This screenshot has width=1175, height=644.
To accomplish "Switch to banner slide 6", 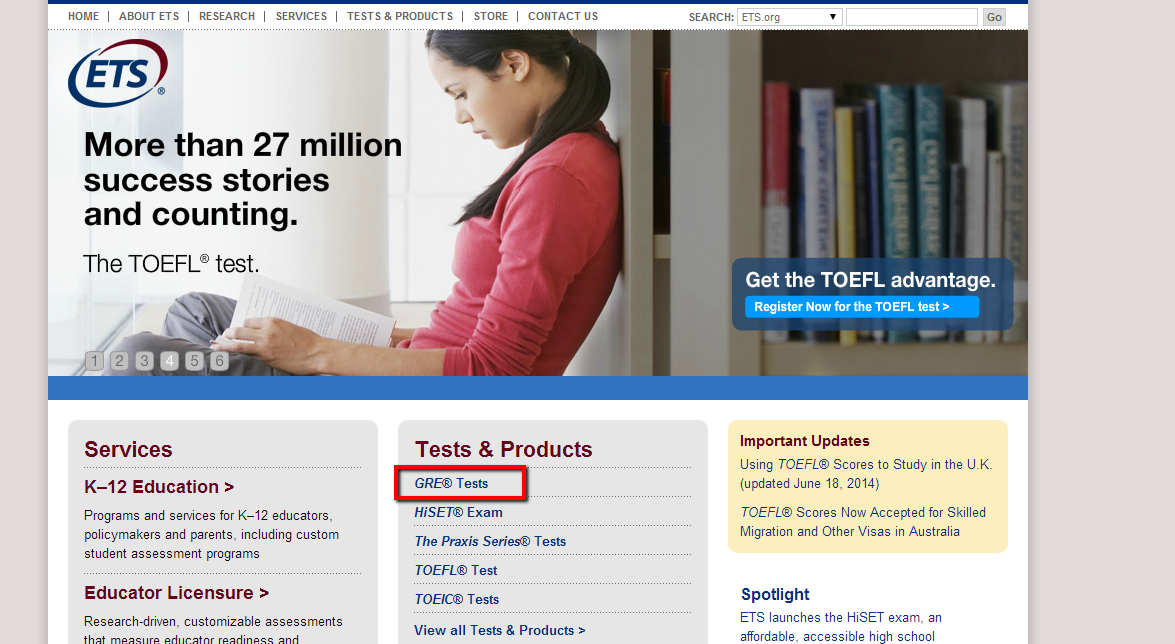I will pos(220,361).
